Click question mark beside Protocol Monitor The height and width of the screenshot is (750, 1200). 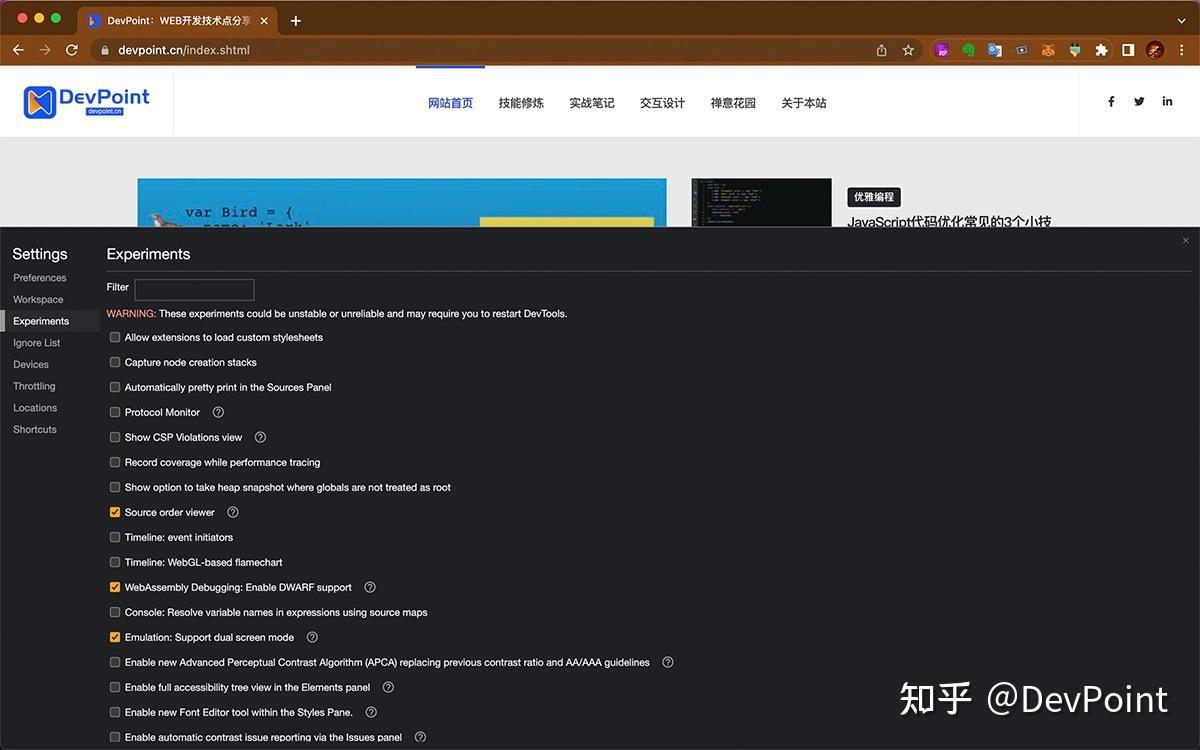(x=218, y=412)
